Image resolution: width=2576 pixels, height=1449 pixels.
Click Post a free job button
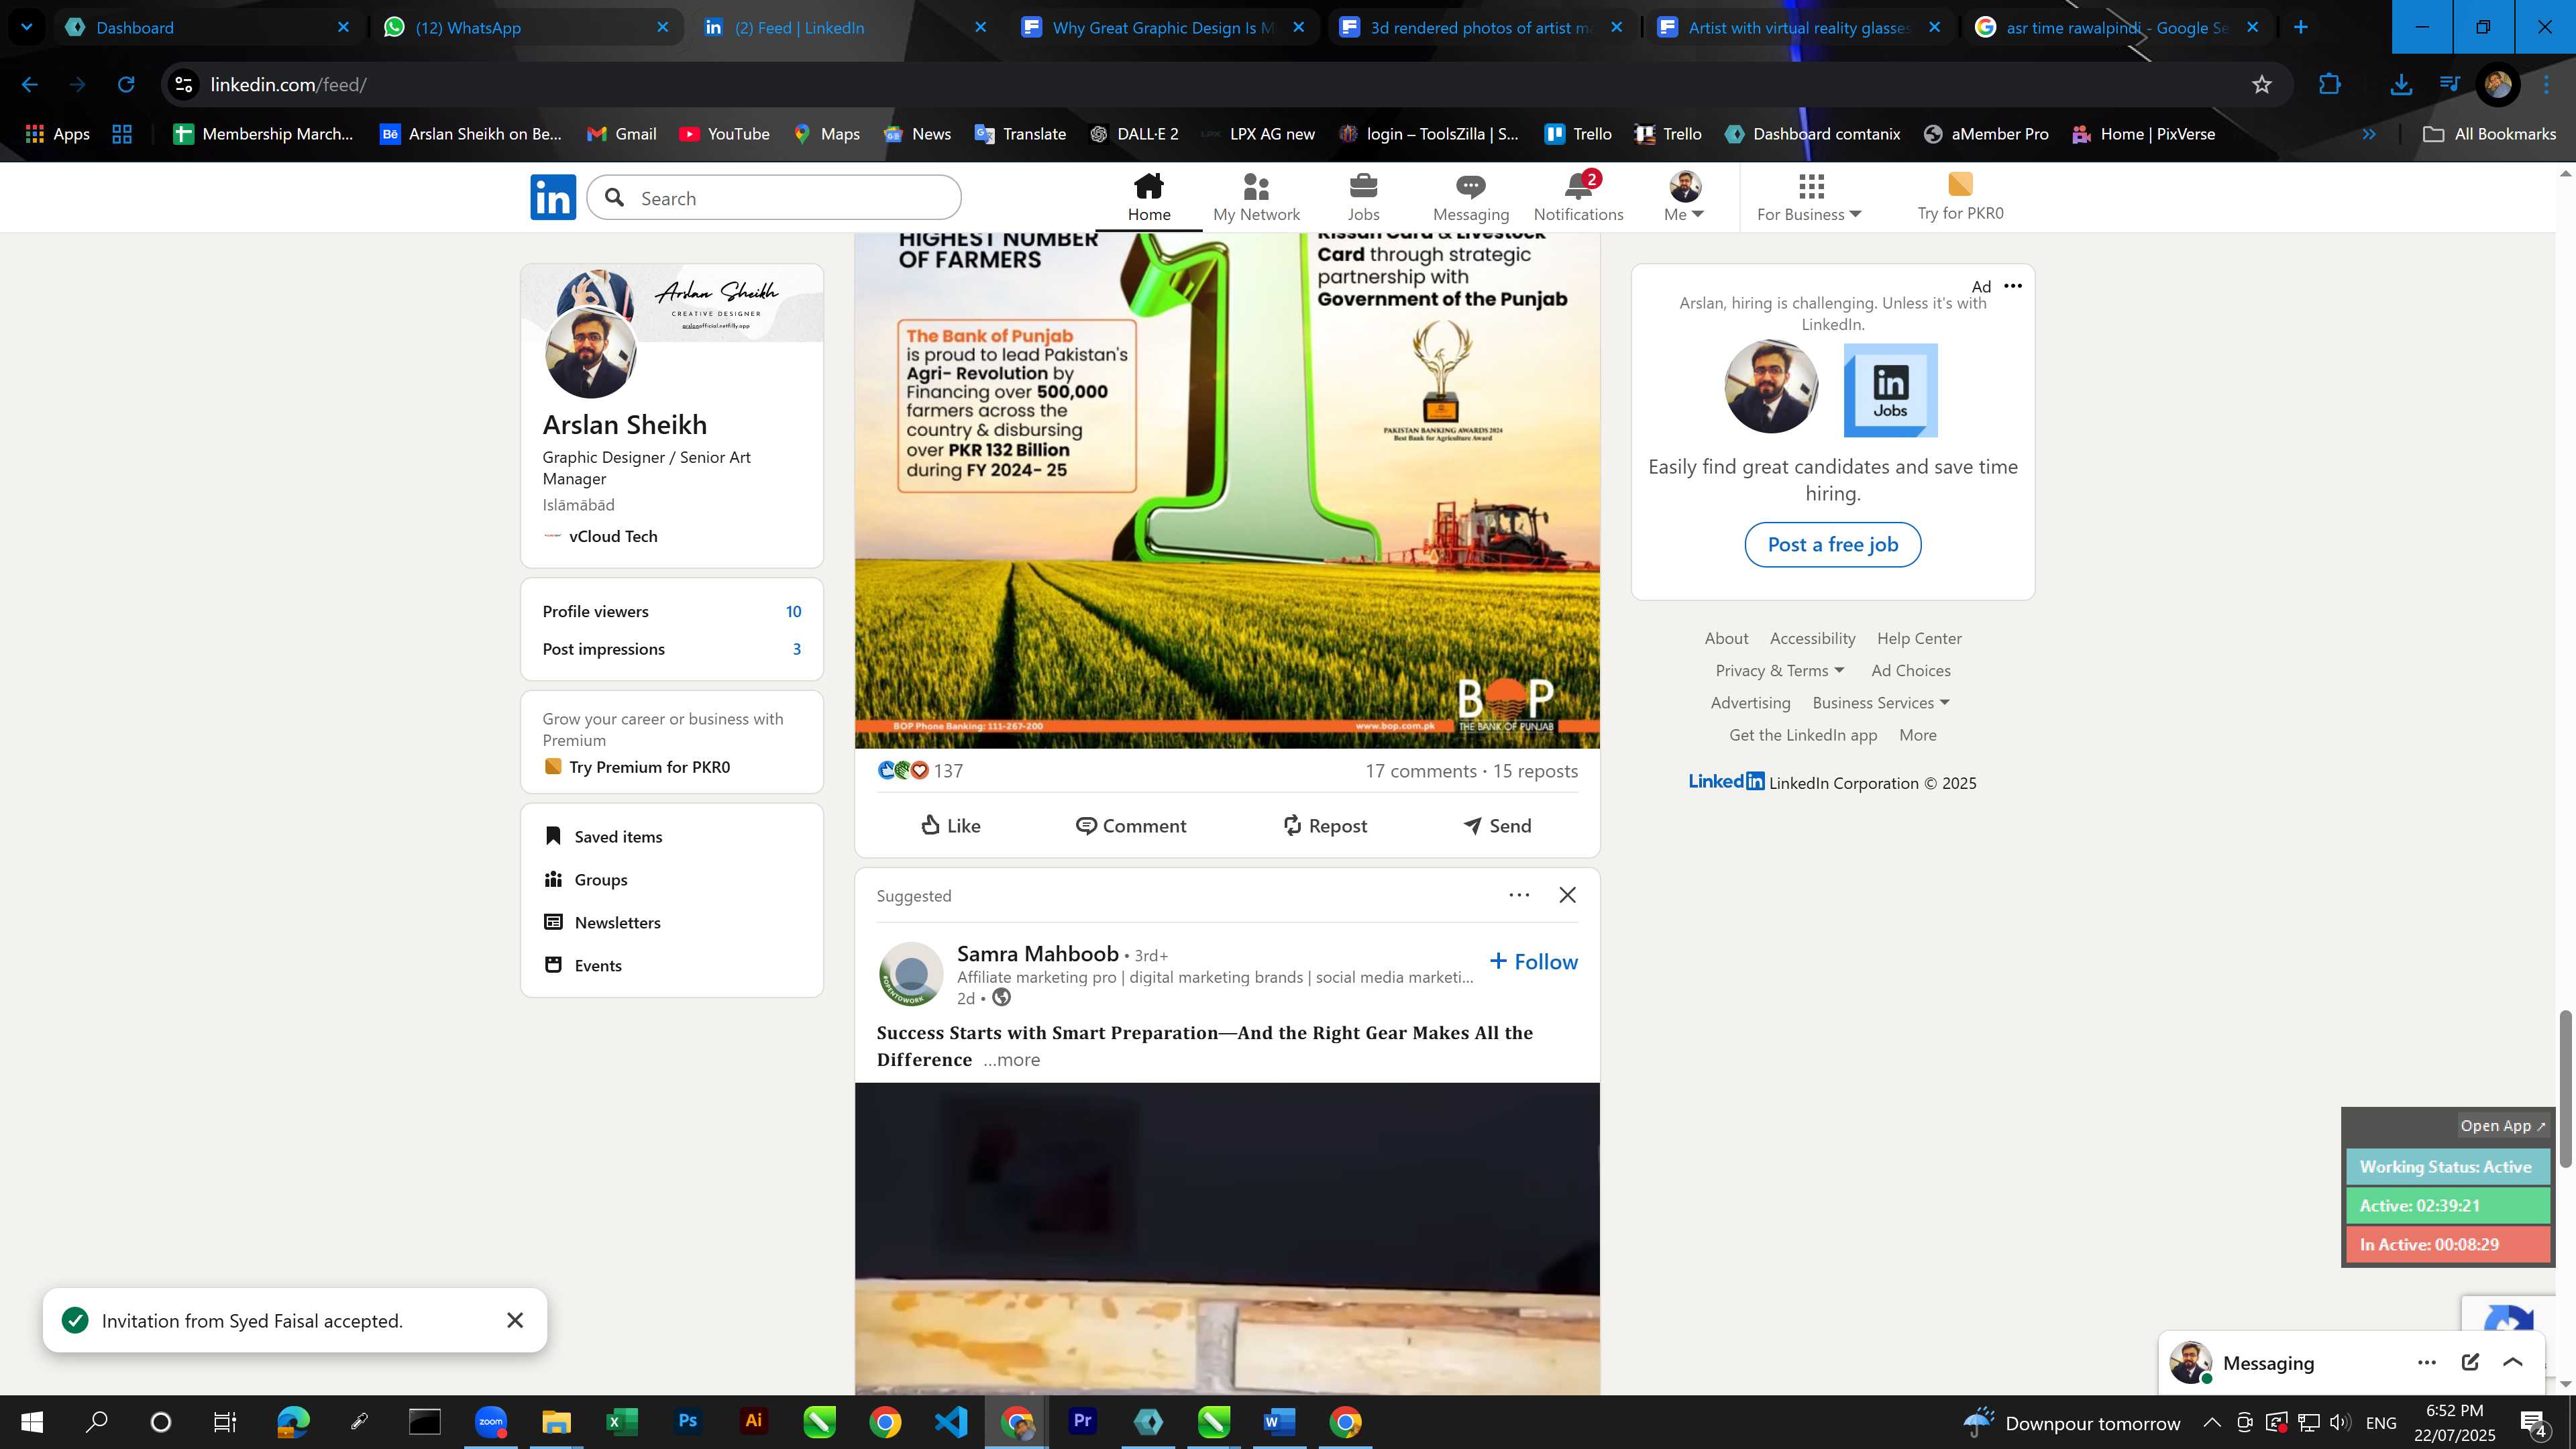1832,545
